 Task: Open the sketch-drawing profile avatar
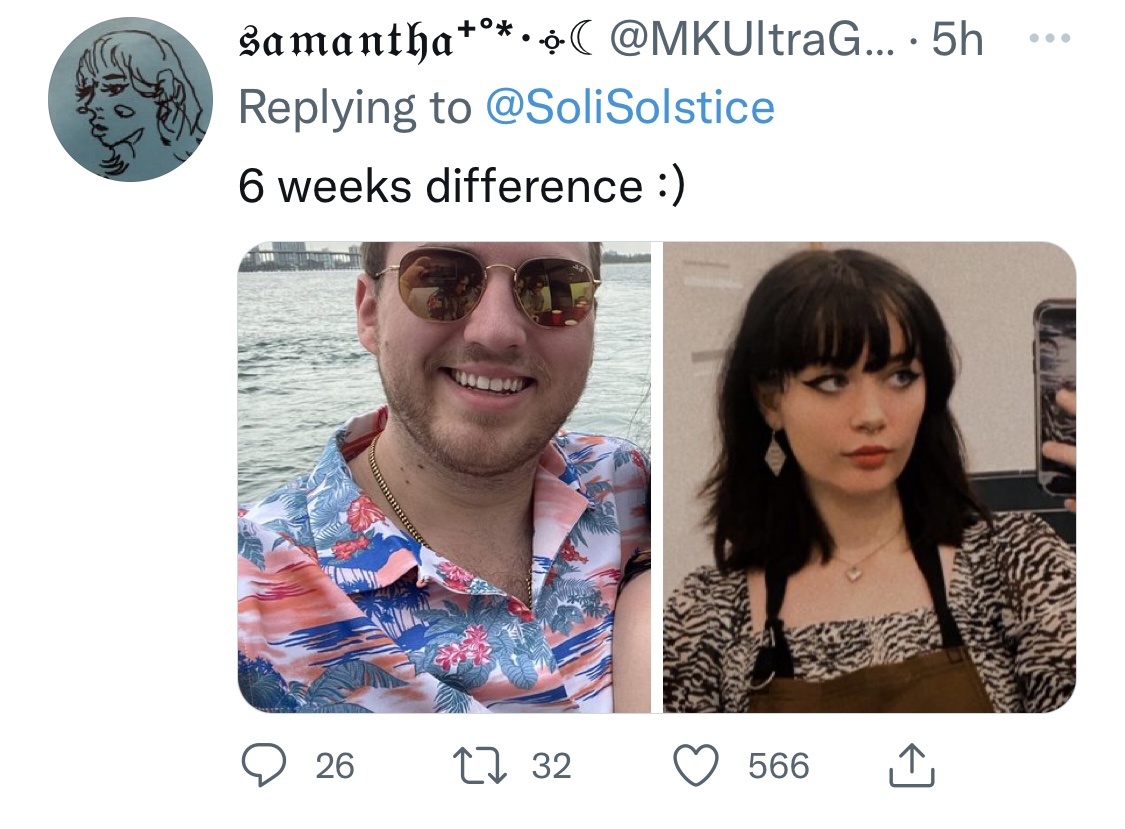(x=131, y=99)
